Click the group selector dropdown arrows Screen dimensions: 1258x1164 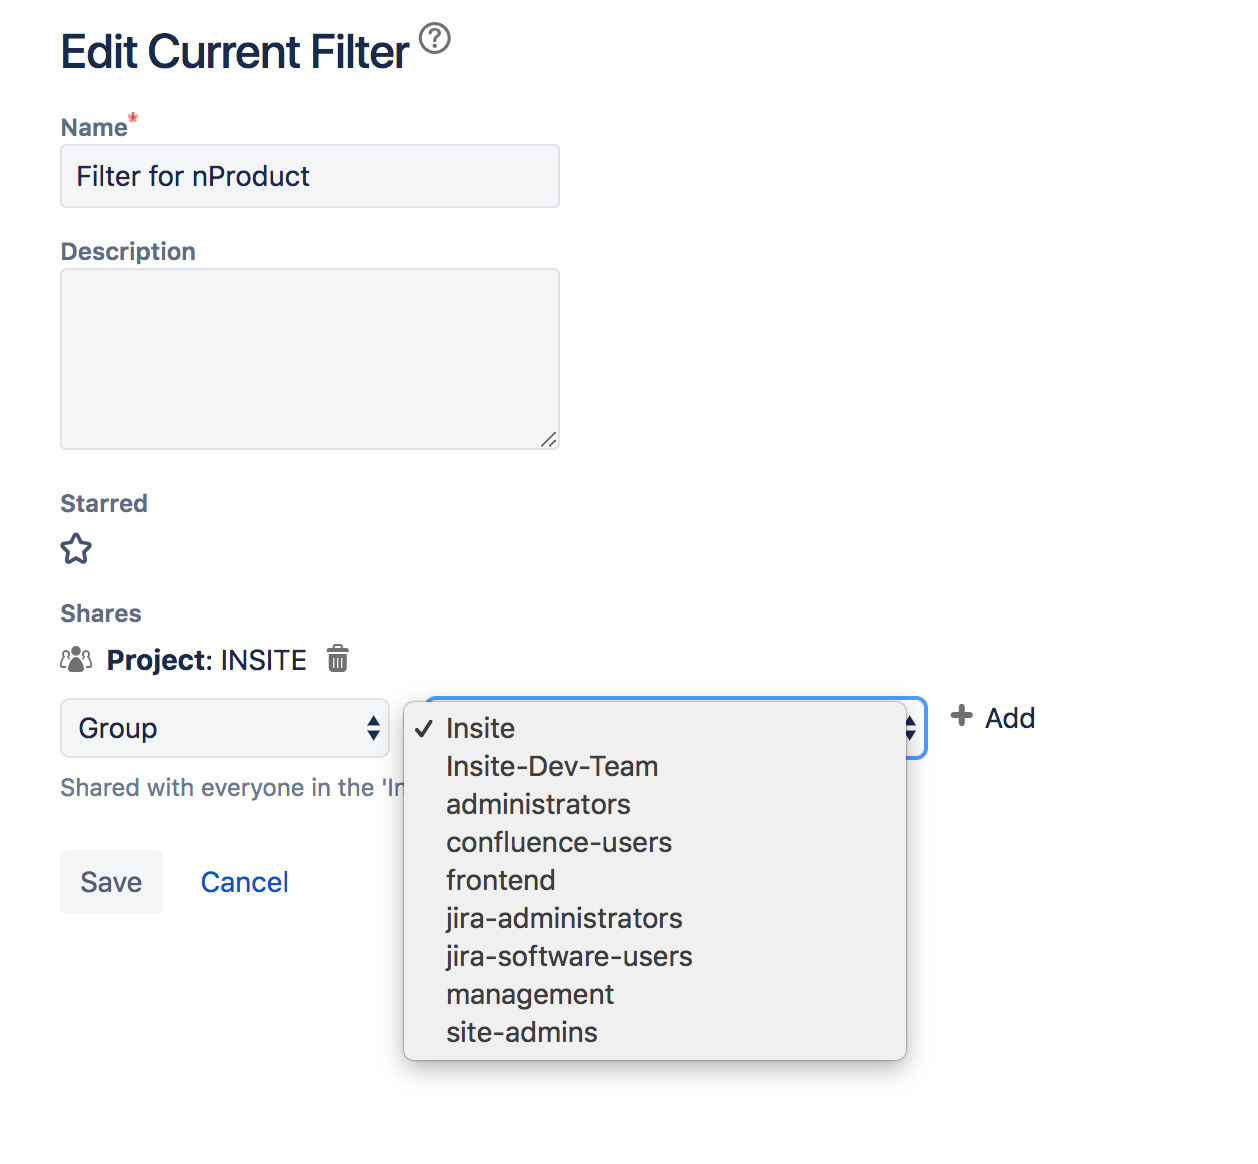(x=911, y=728)
